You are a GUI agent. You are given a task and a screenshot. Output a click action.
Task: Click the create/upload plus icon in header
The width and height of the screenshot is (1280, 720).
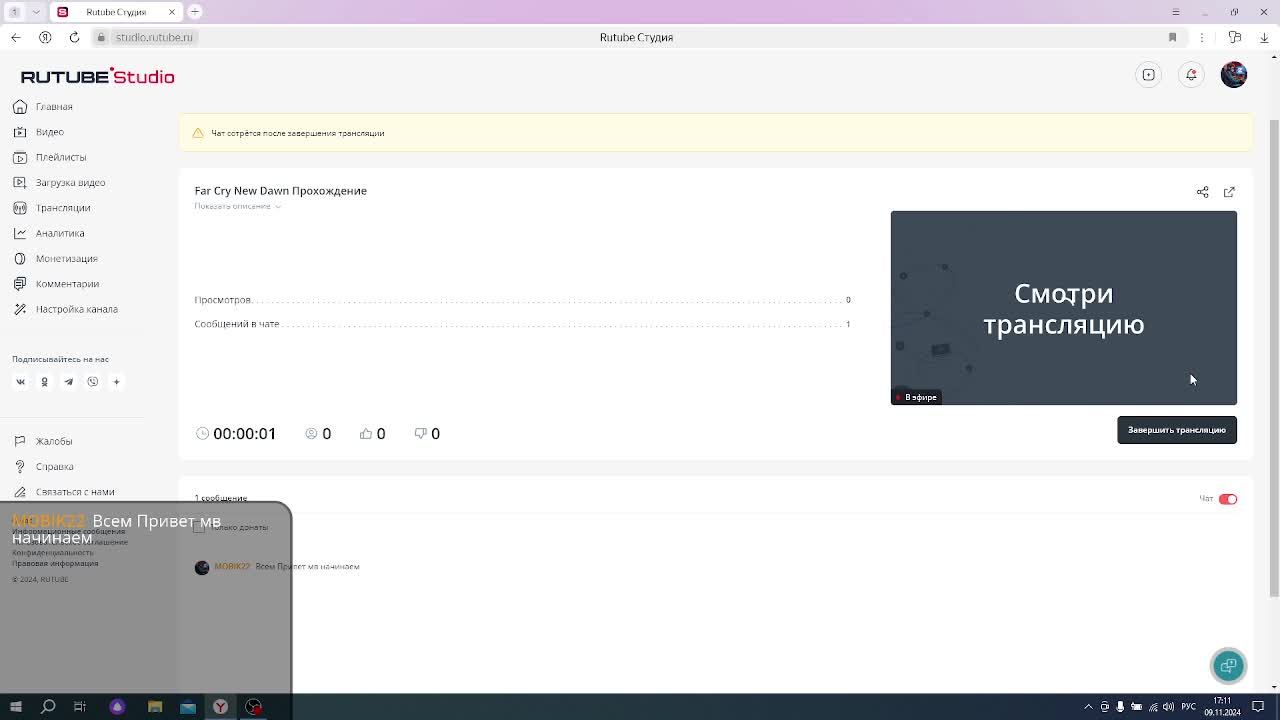point(1149,75)
